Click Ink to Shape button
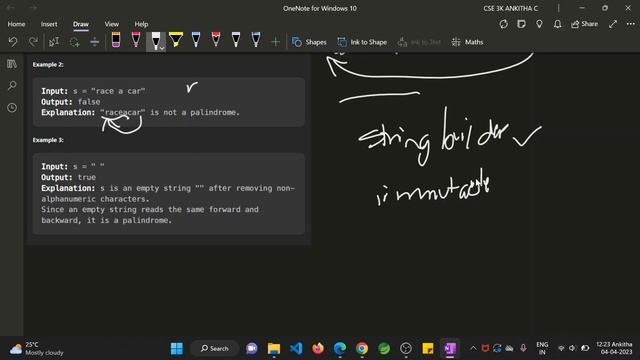 362,42
